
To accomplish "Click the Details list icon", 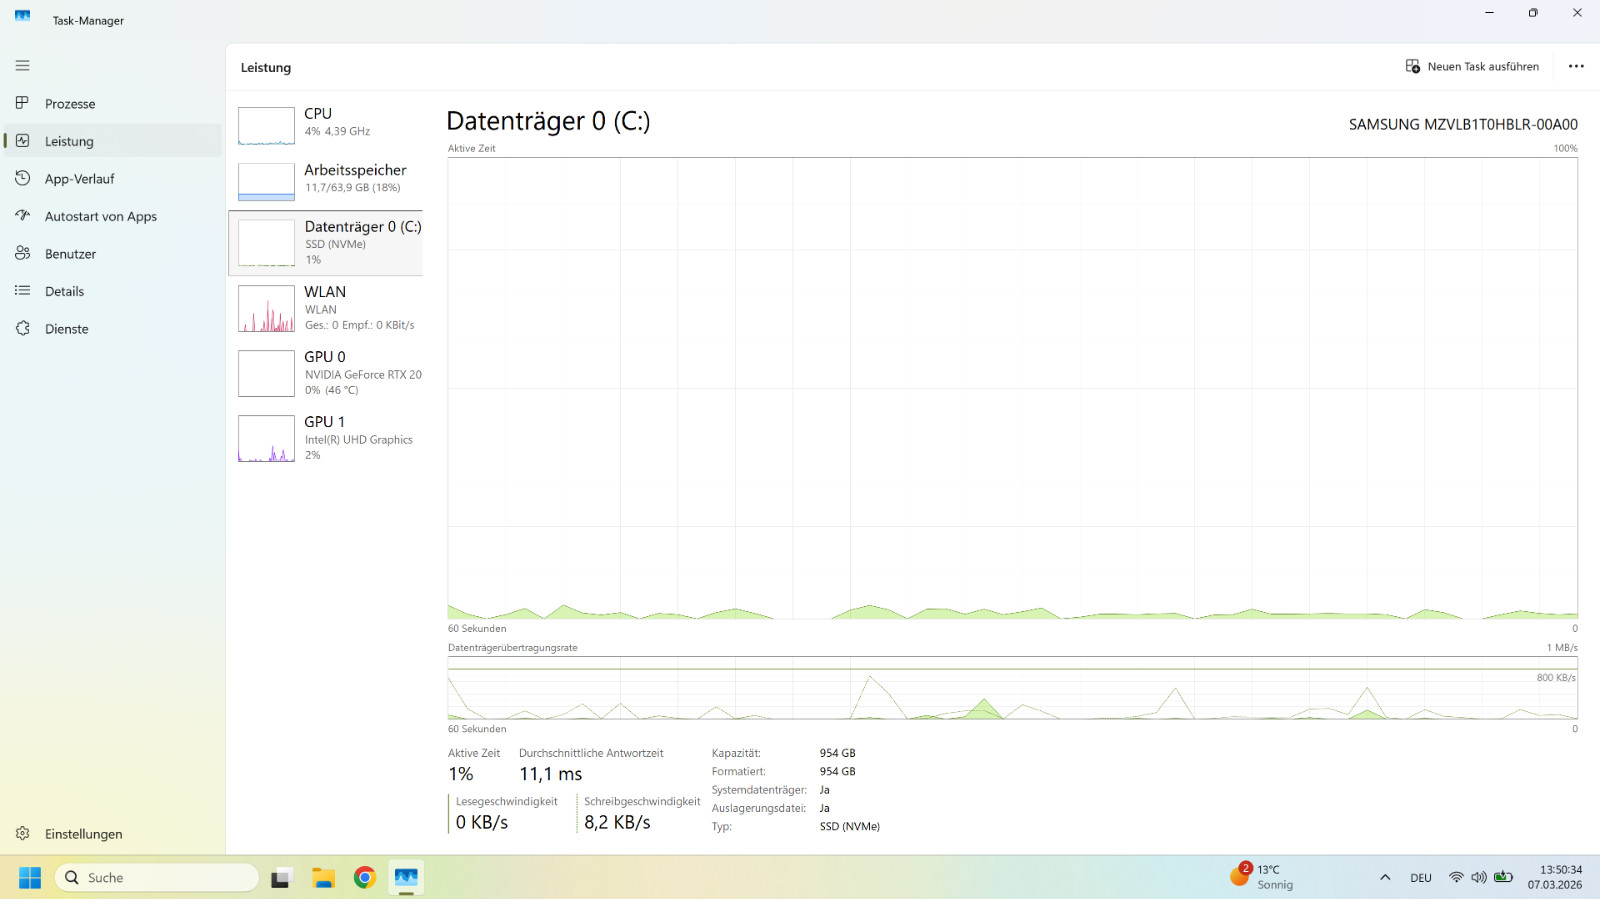I will tap(22, 291).
